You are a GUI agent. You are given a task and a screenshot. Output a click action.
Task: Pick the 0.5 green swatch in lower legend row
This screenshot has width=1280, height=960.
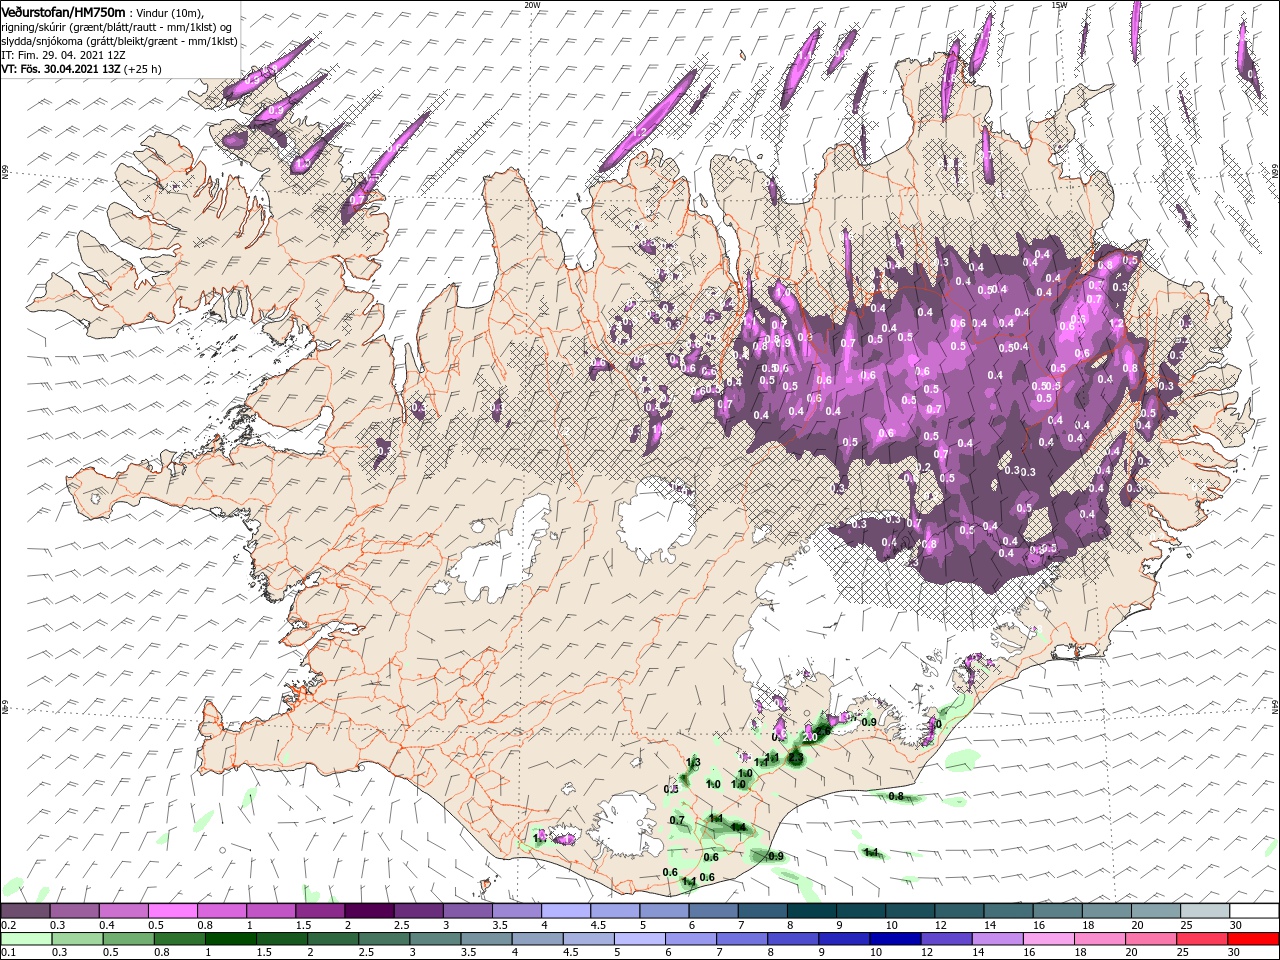click(x=128, y=939)
